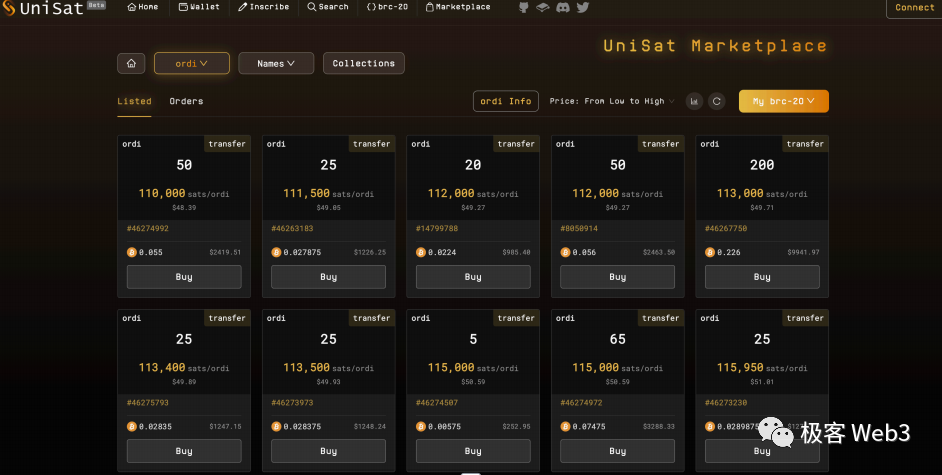Open the chart view icon
942x475 pixels.
pyautogui.click(x=695, y=101)
